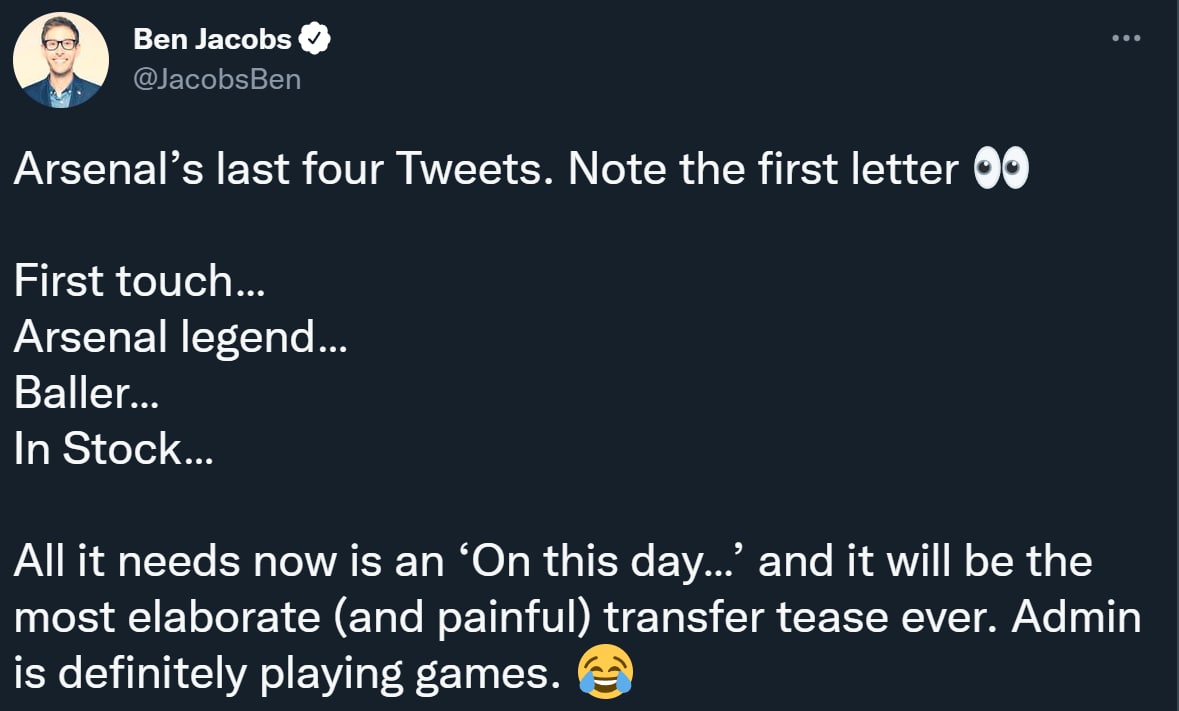Click "is definitely playing games." text

tap(287, 673)
